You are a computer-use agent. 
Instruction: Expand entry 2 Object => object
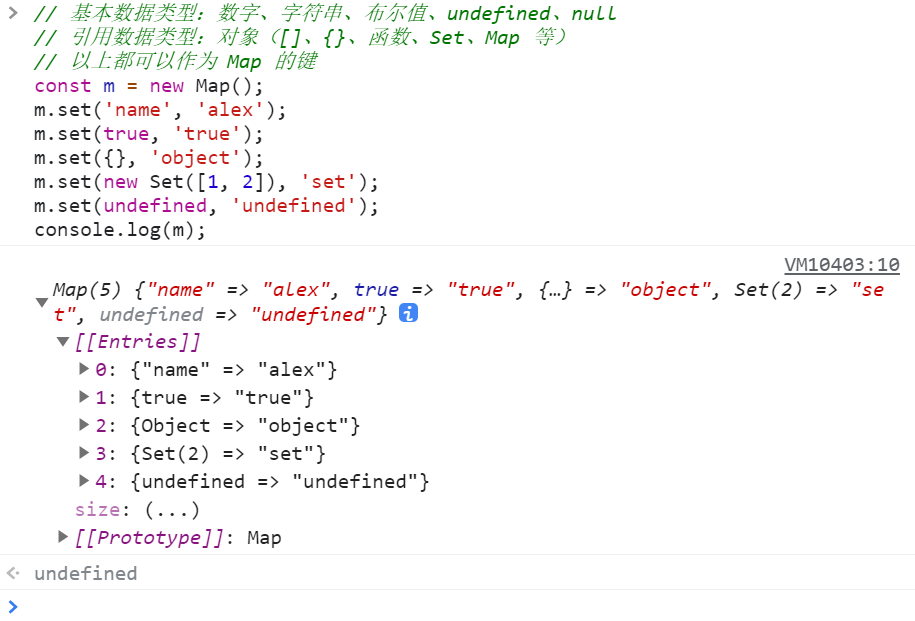click(84, 425)
